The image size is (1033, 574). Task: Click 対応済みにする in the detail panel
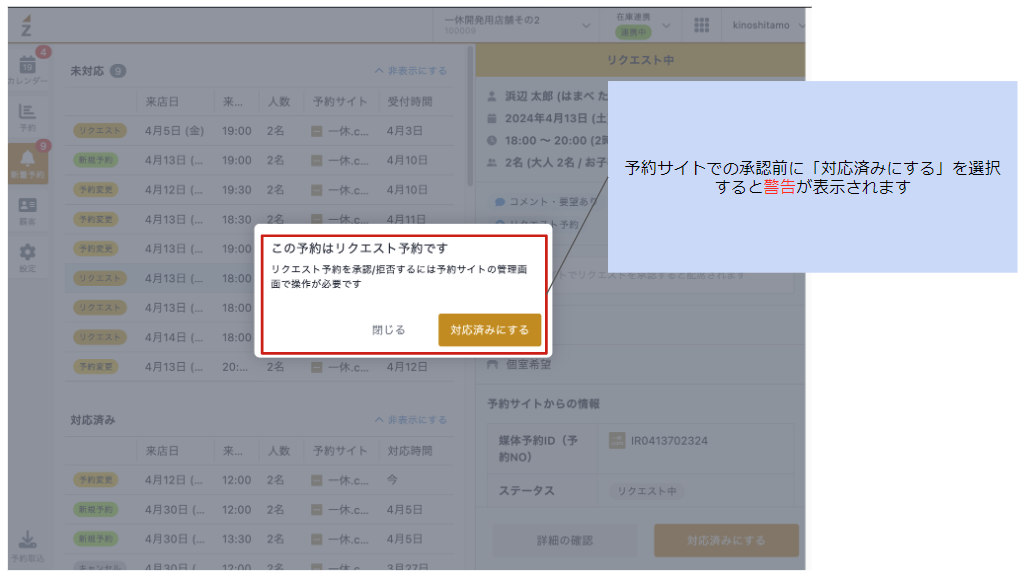tap(726, 540)
